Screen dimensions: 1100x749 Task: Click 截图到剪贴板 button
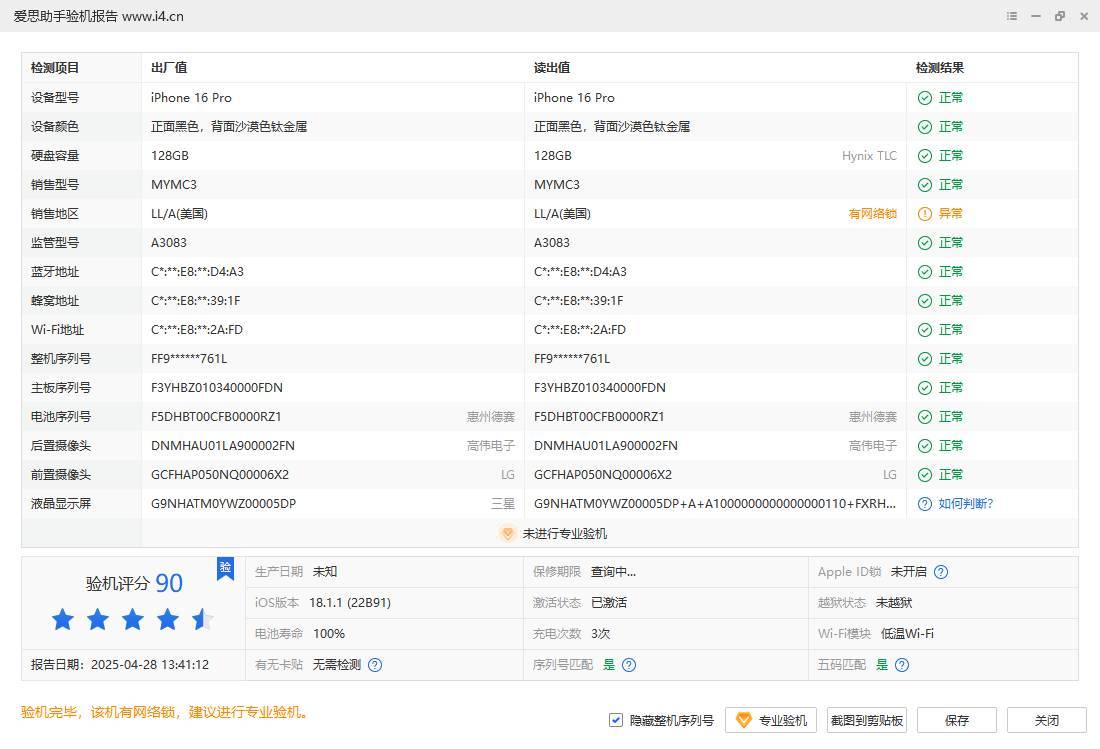click(x=866, y=720)
